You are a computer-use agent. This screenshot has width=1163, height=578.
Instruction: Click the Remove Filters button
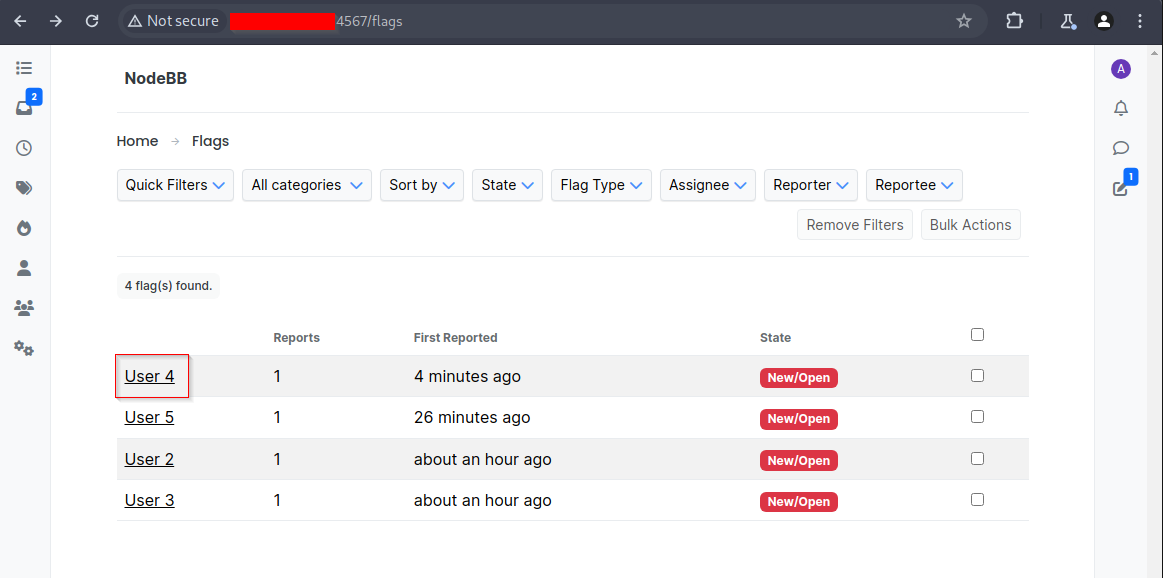click(x=854, y=225)
